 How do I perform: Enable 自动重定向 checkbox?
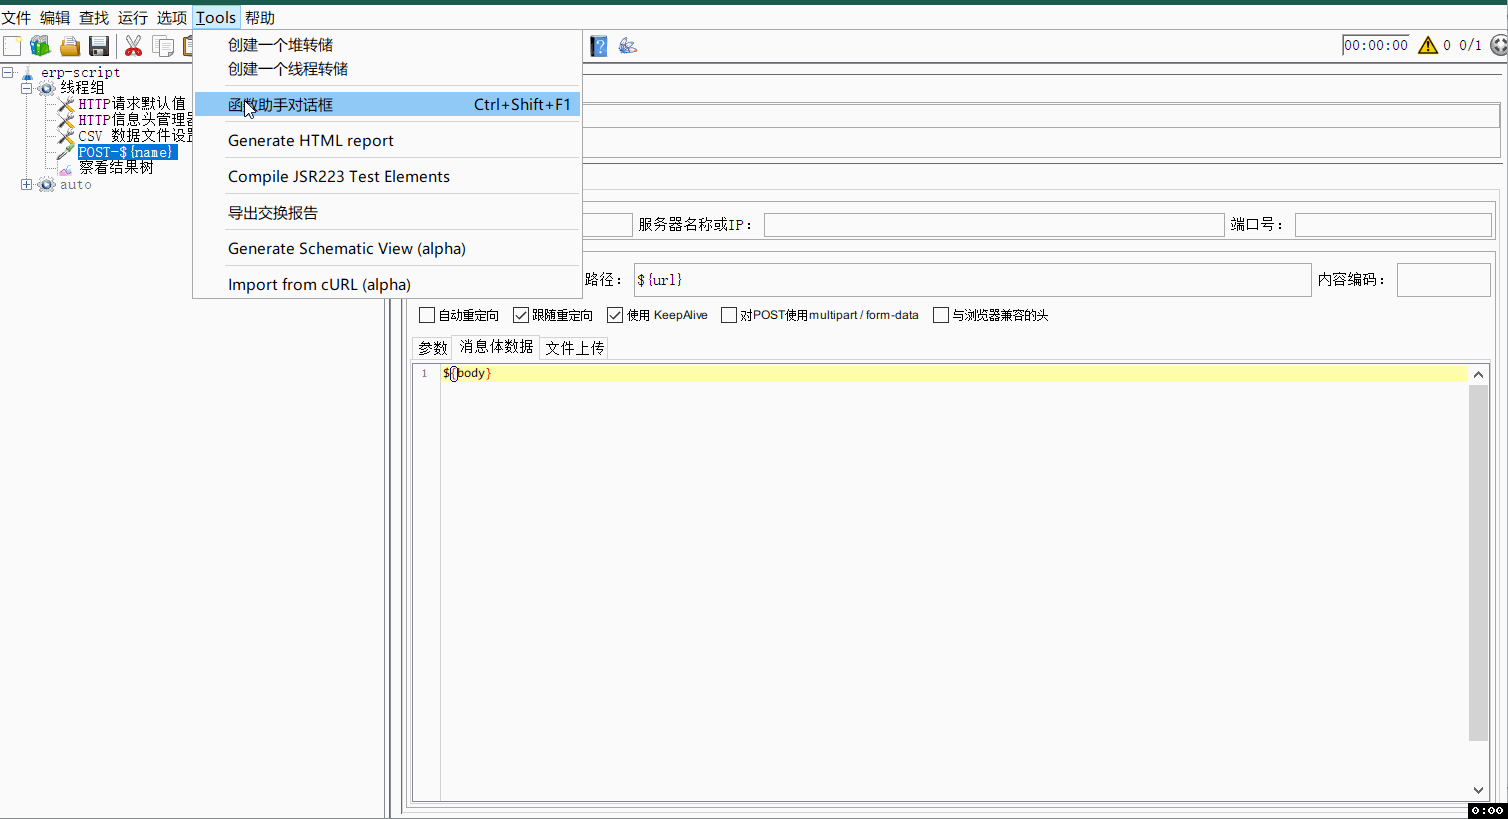pyautogui.click(x=427, y=314)
